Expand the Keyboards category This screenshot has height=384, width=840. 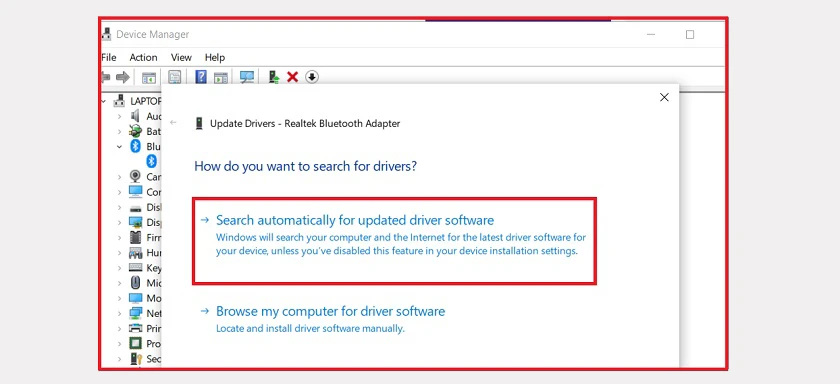pos(119,267)
